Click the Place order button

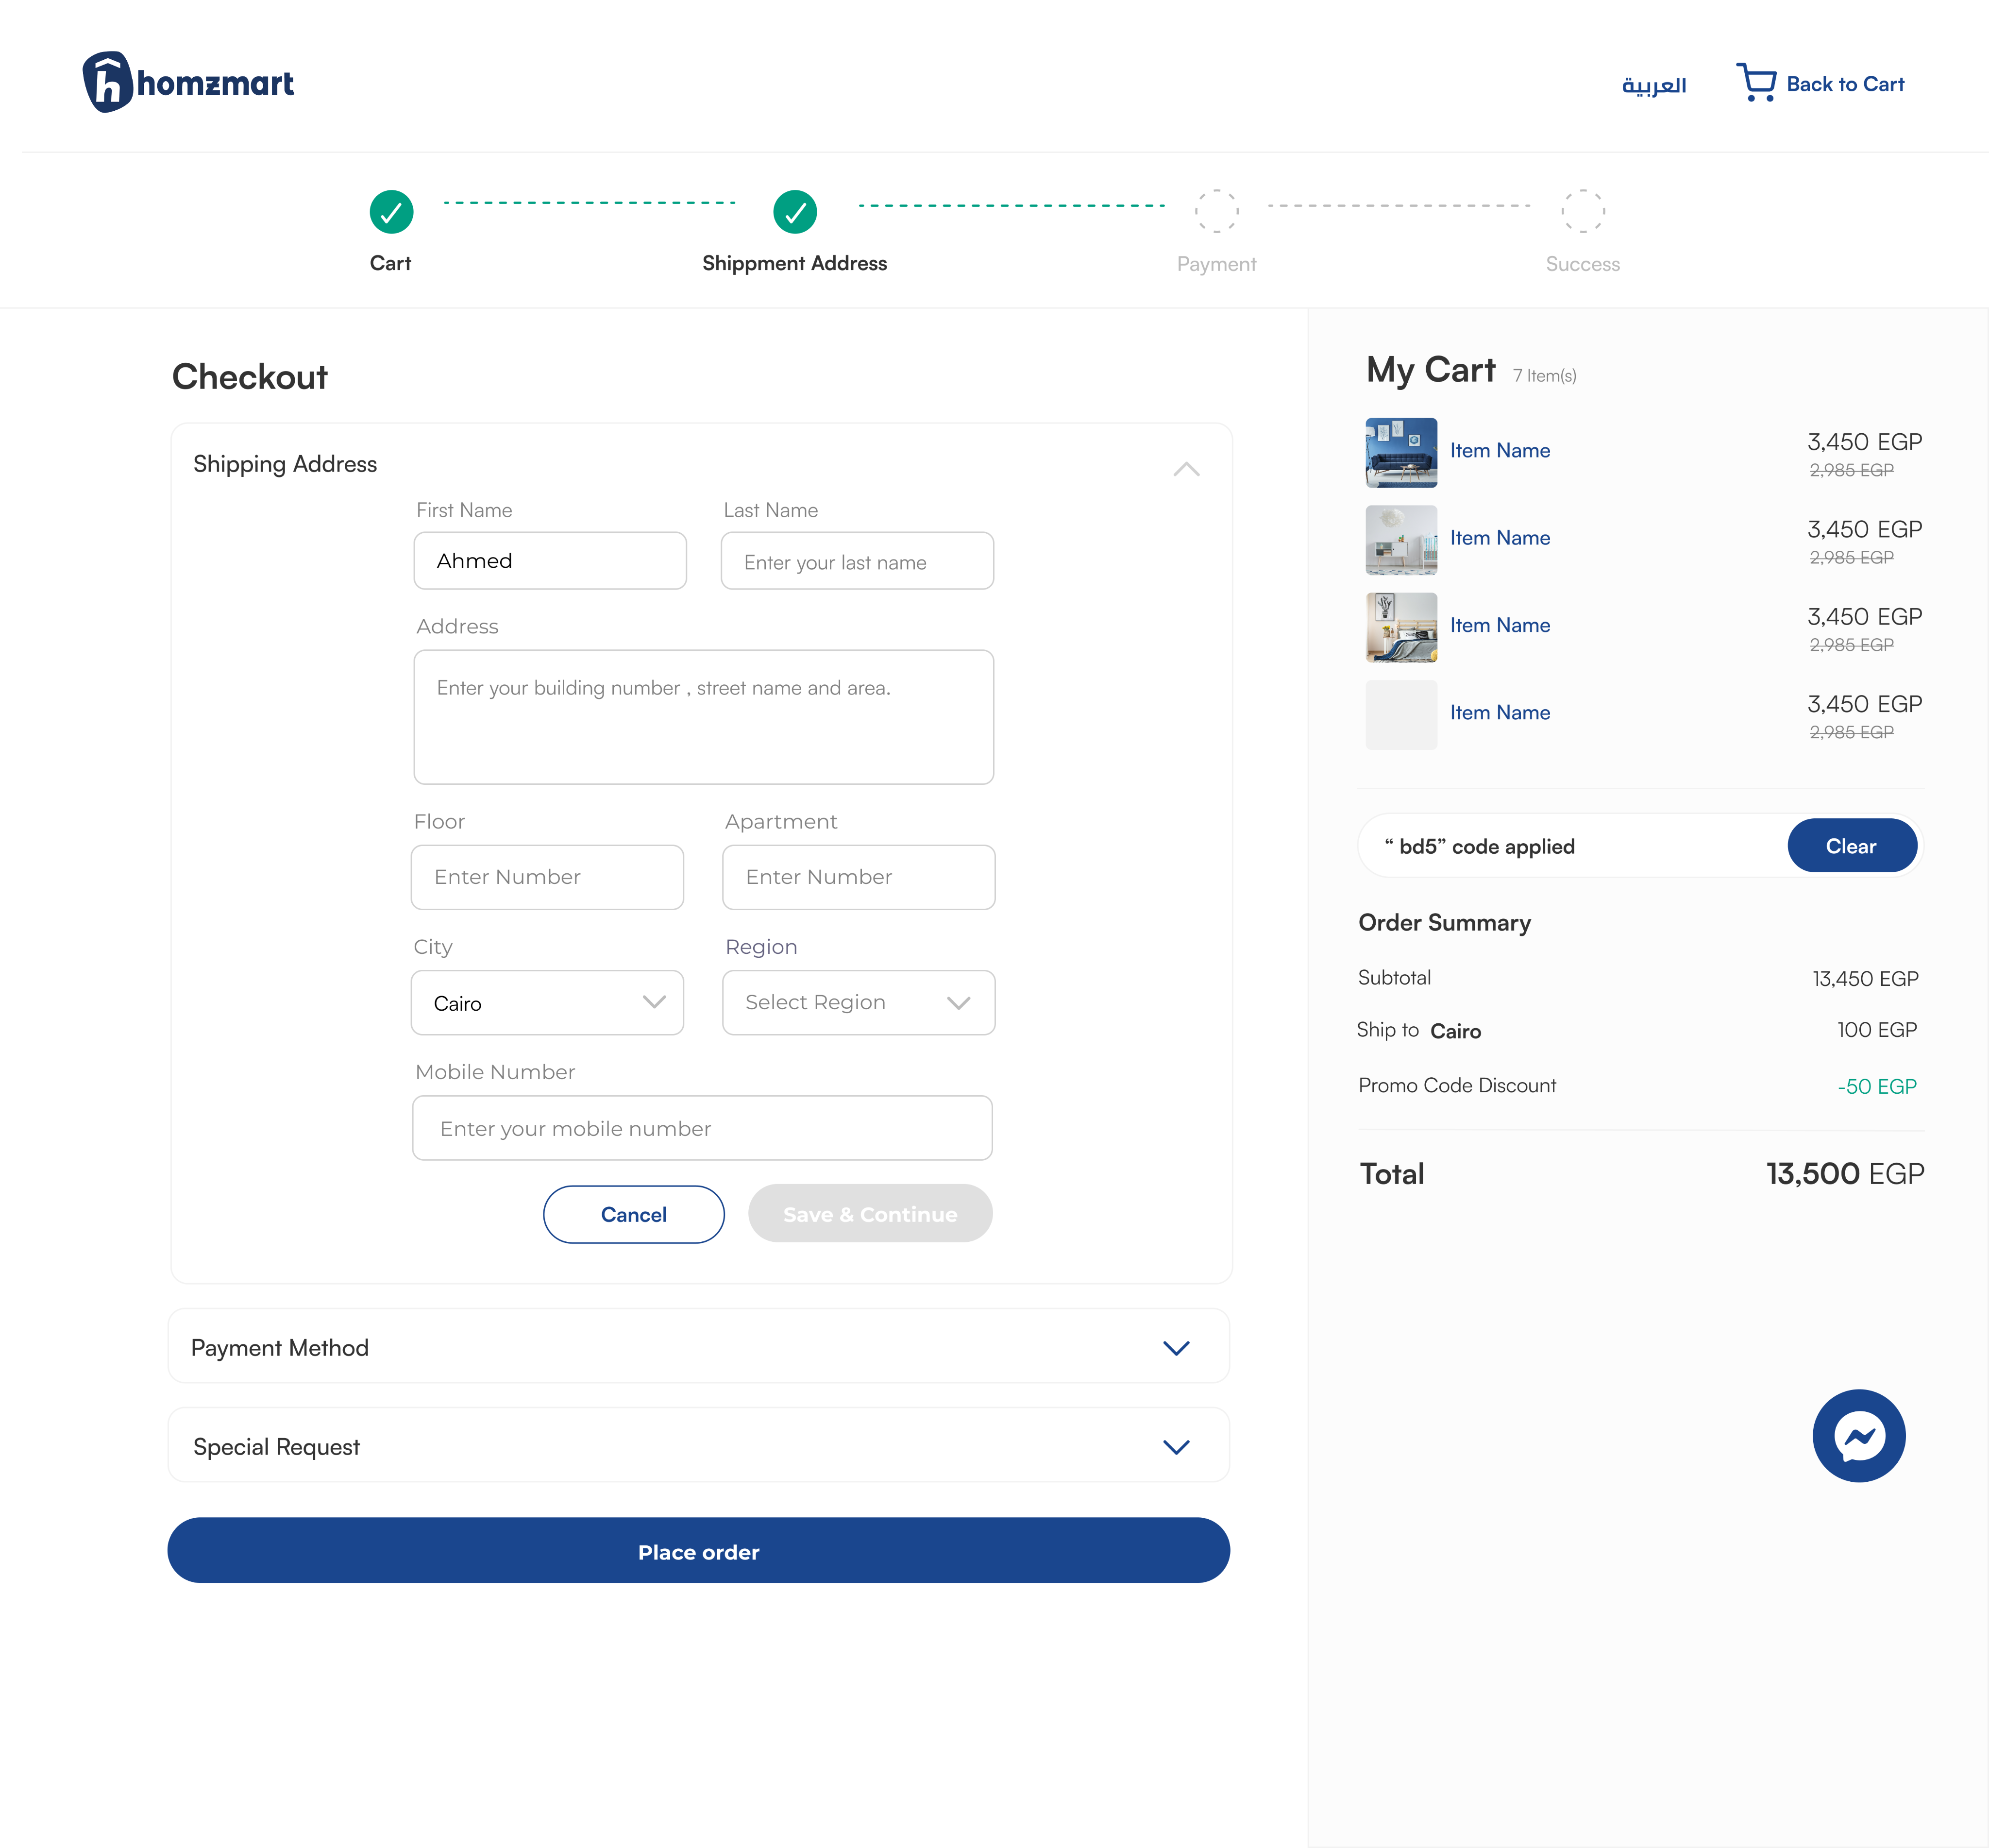pos(698,1550)
